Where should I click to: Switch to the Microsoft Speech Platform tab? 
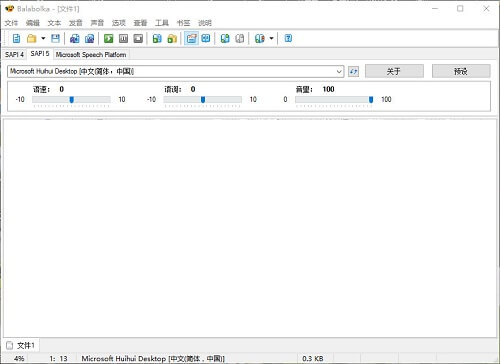point(91,55)
